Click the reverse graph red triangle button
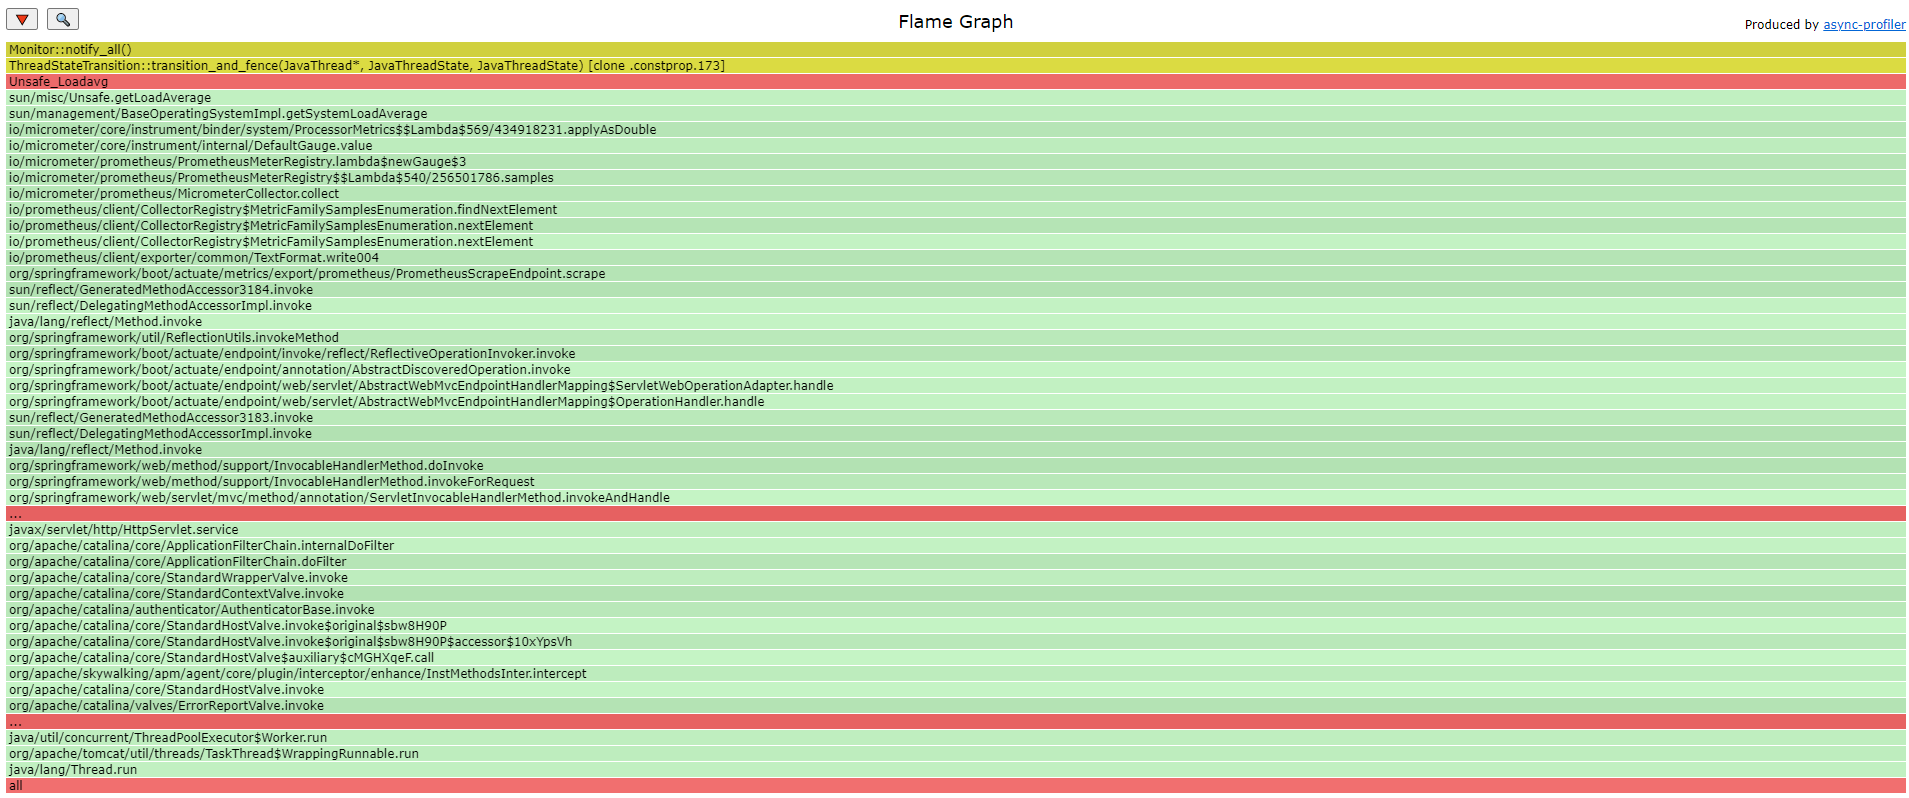The height and width of the screenshot is (798, 1909). (x=22, y=19)
